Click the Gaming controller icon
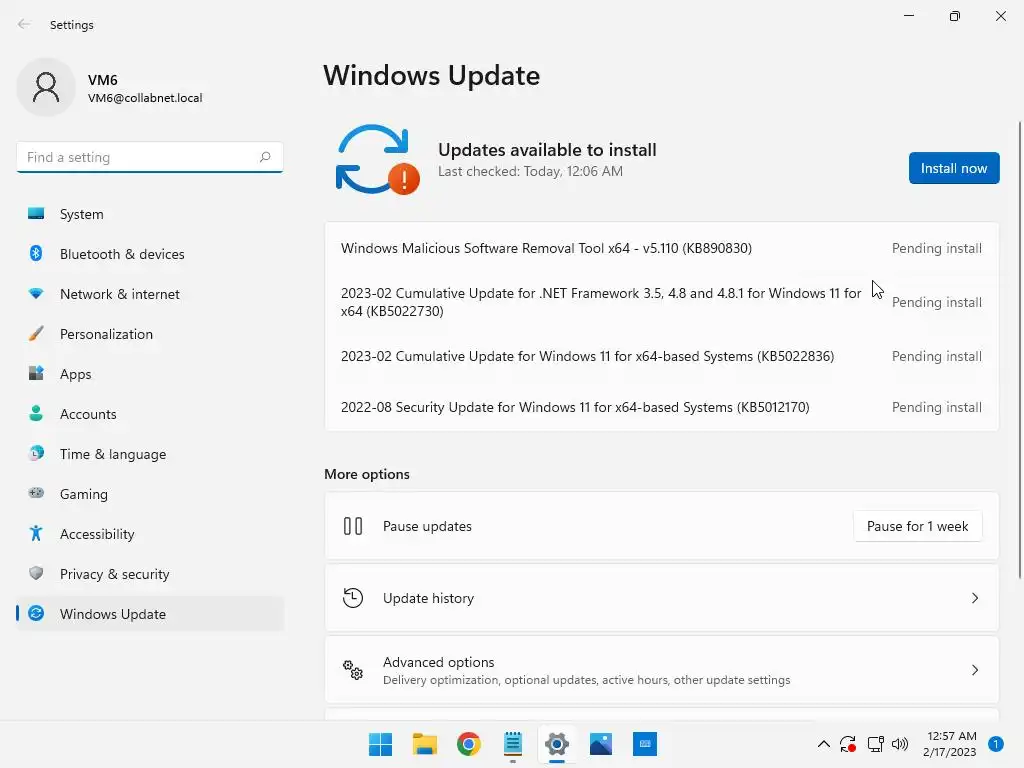 (x=36, y=493)
